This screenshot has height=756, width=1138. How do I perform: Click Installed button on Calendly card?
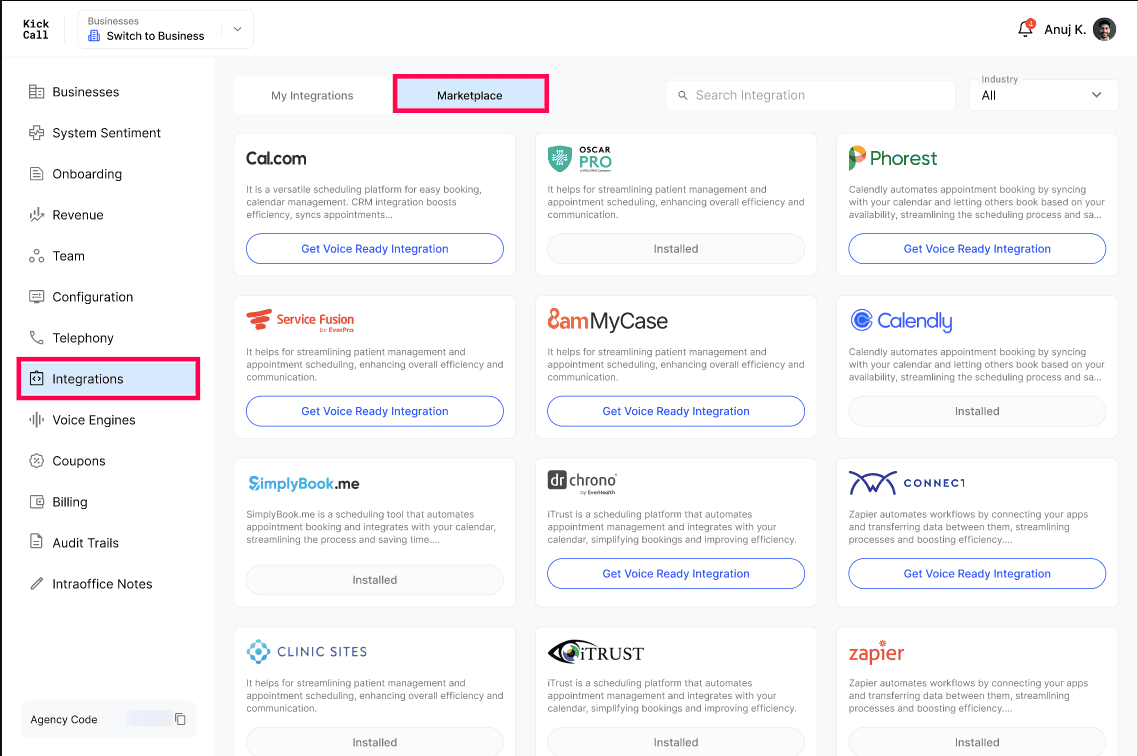pyautogui.click(x=977, y=411)
